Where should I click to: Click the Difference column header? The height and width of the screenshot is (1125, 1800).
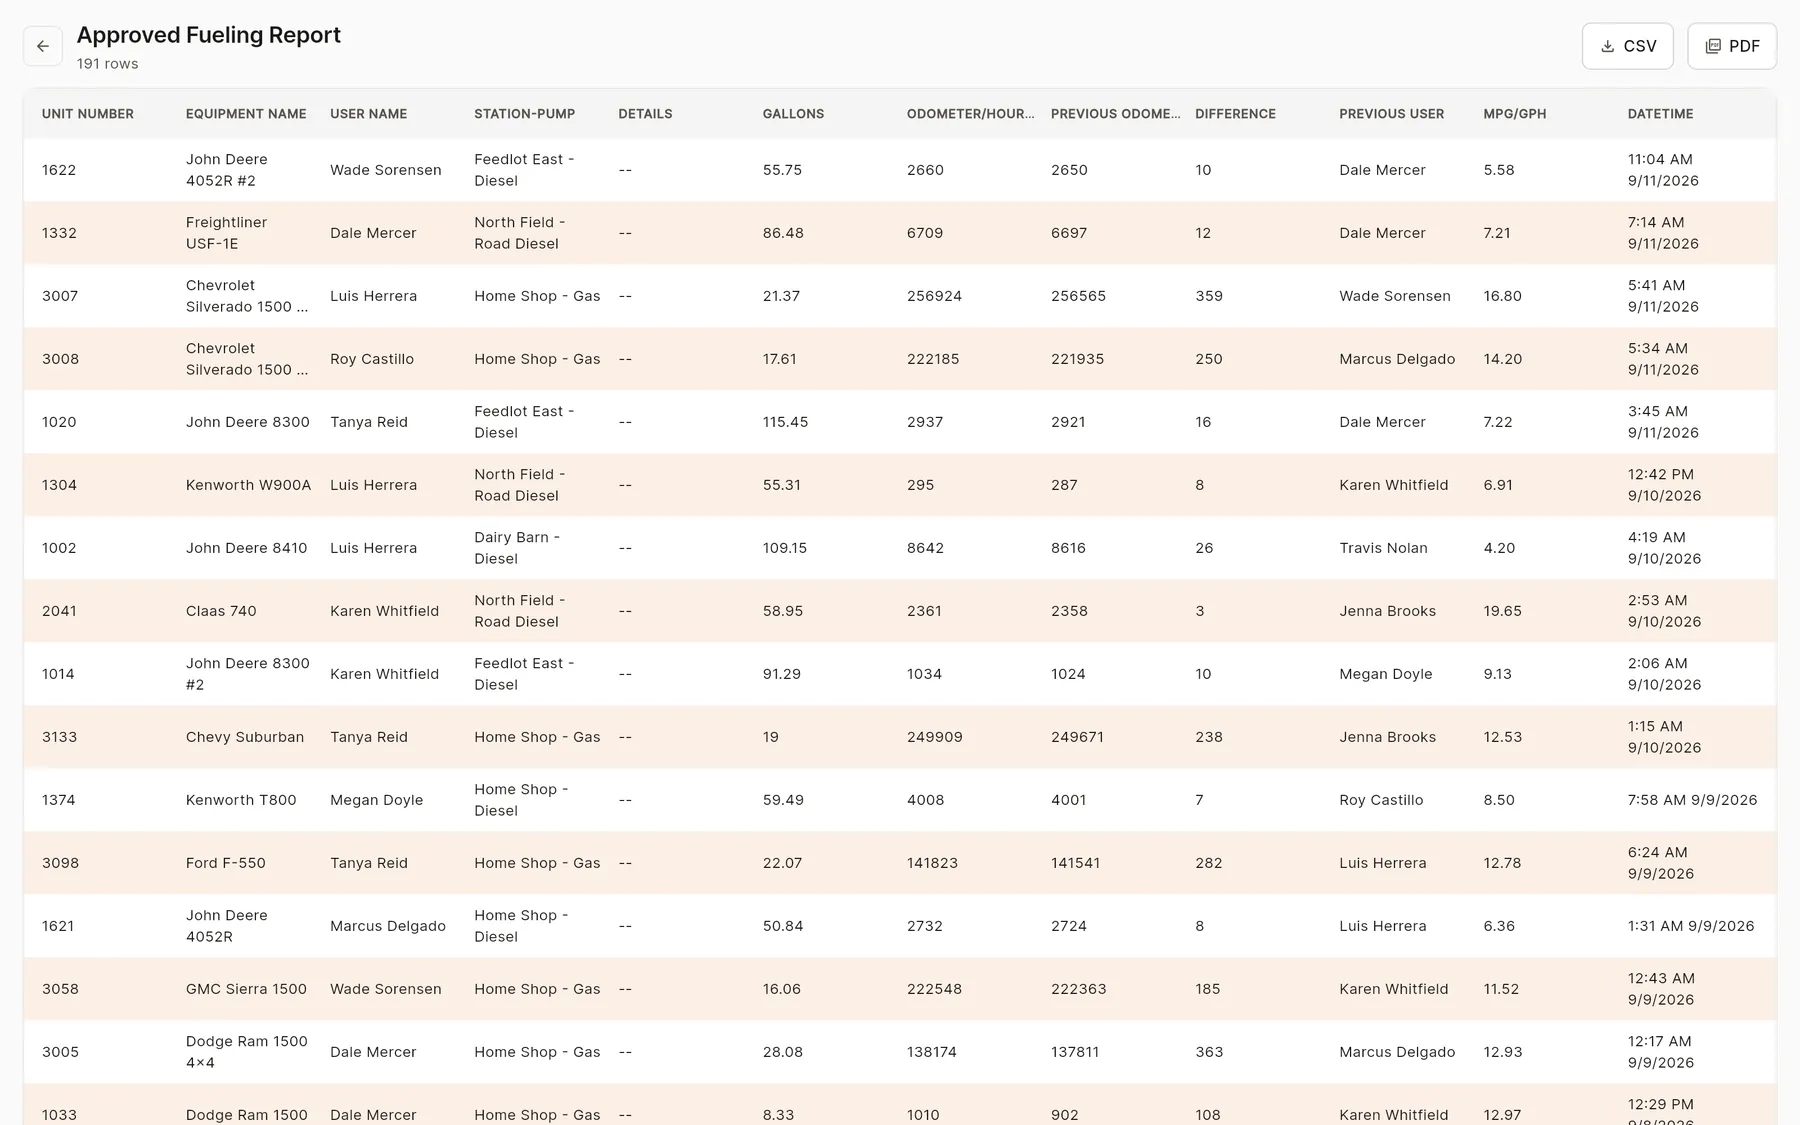(1235, 114)
